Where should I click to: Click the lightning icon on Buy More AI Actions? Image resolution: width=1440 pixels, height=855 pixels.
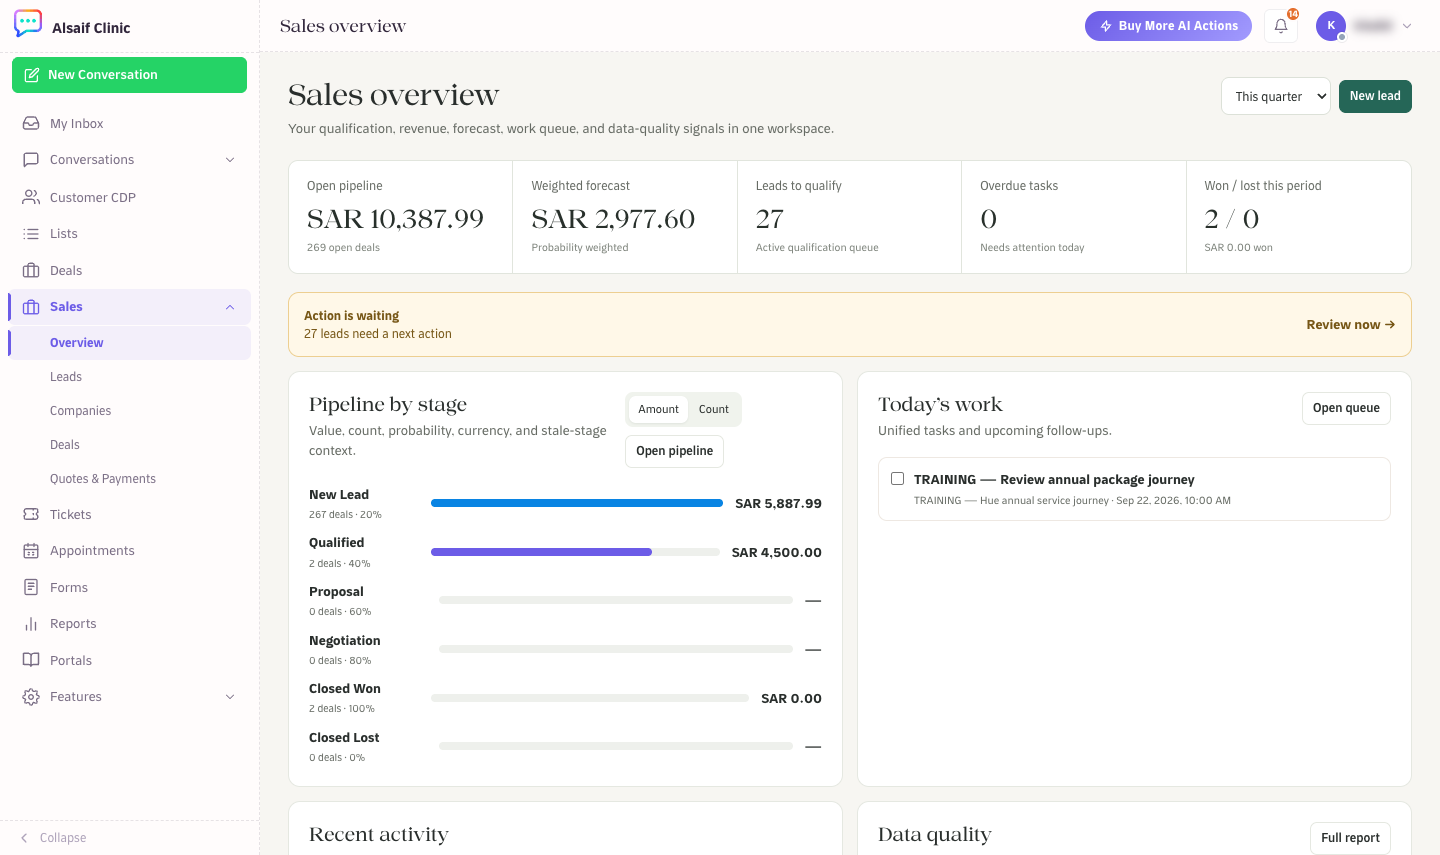coord(1106,26)
